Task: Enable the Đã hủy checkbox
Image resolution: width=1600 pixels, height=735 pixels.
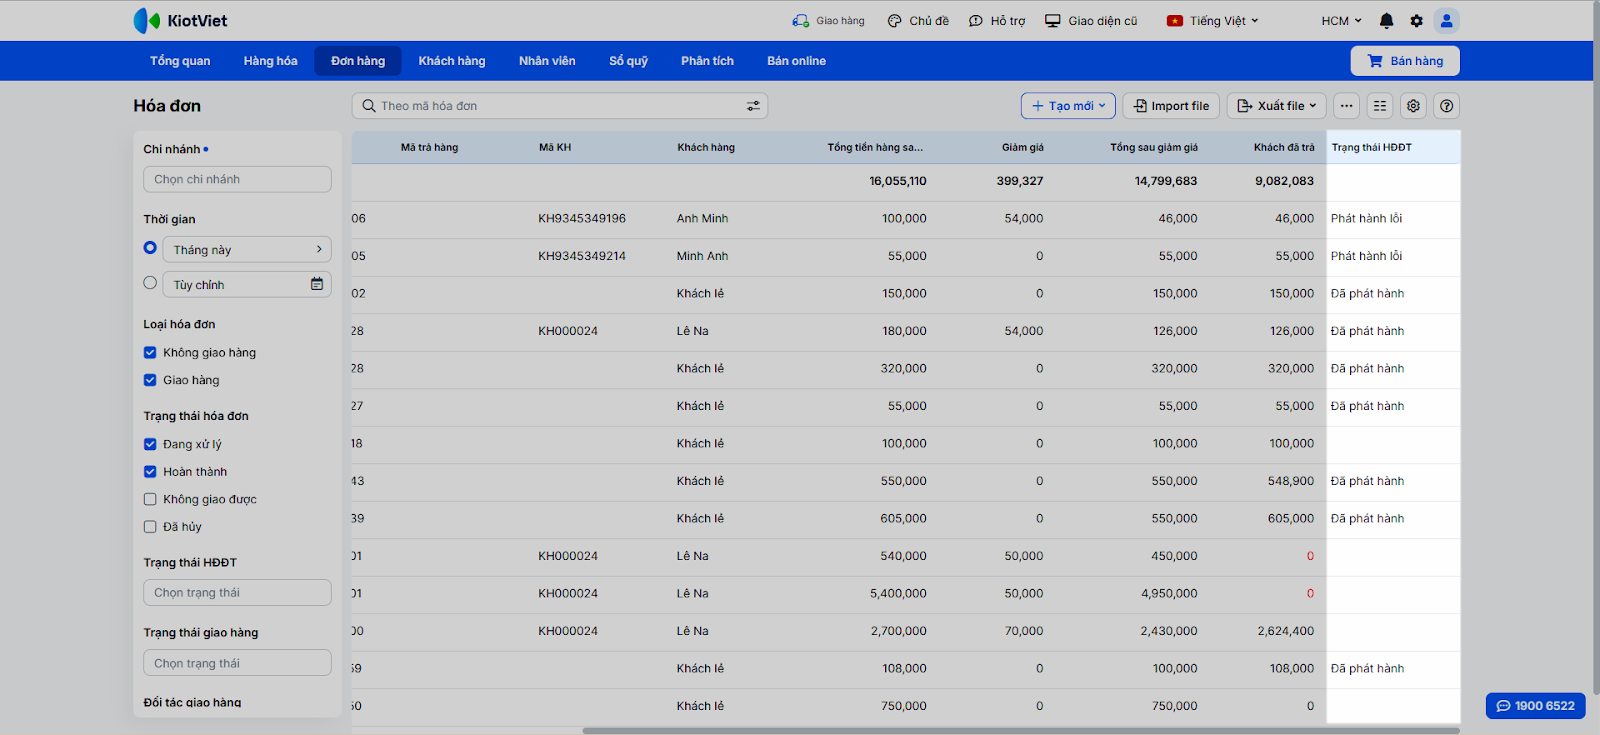Action: point(150,527)
